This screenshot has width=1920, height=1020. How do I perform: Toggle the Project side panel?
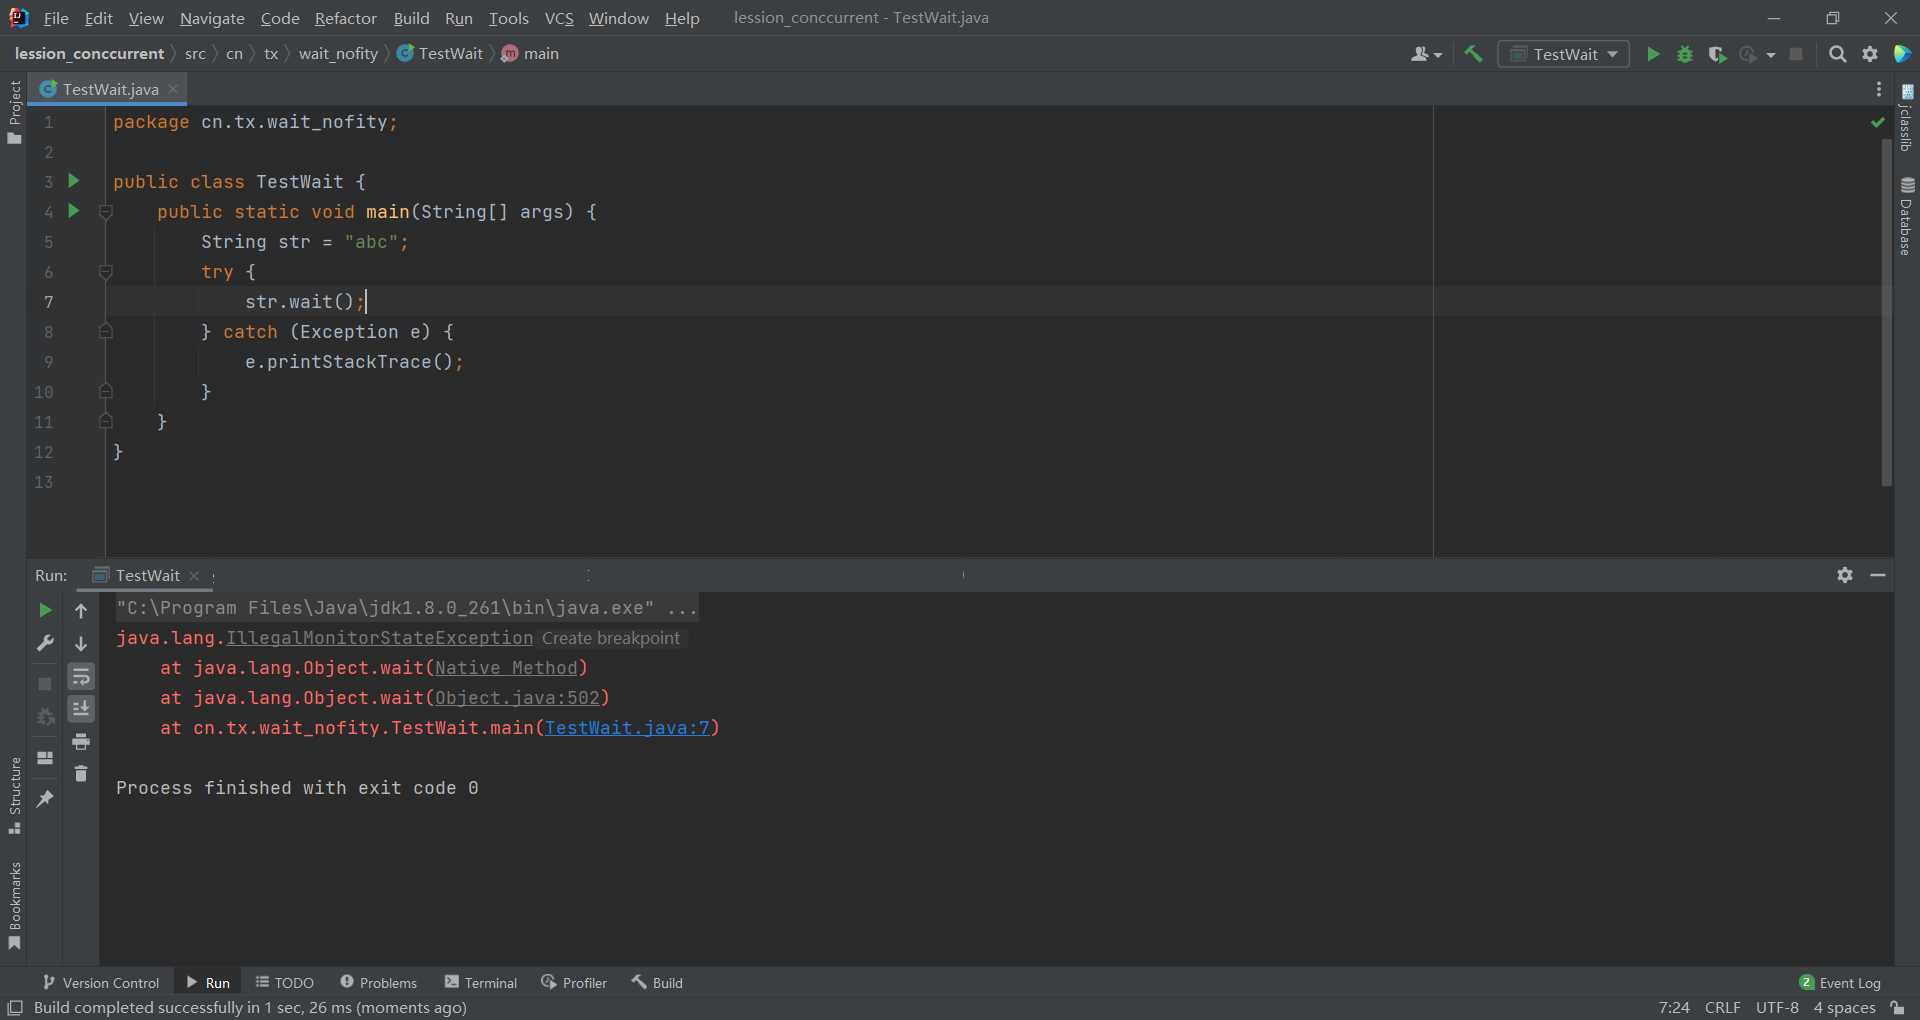(14, 111)
